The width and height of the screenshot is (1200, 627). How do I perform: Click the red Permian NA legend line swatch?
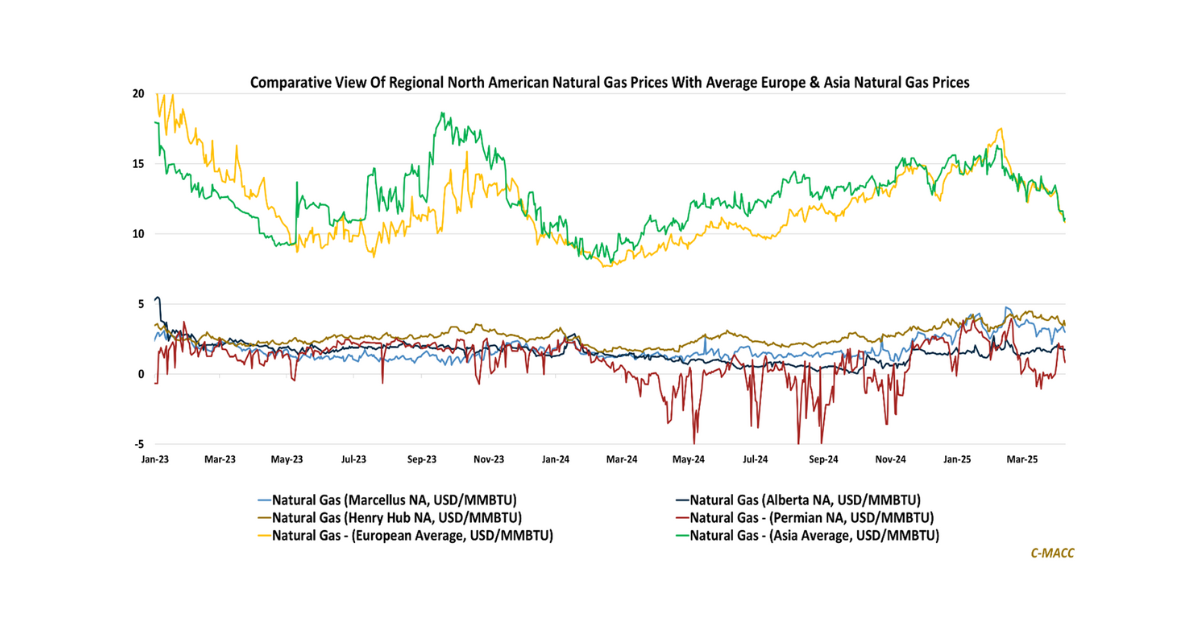click(x=679, y=517)
